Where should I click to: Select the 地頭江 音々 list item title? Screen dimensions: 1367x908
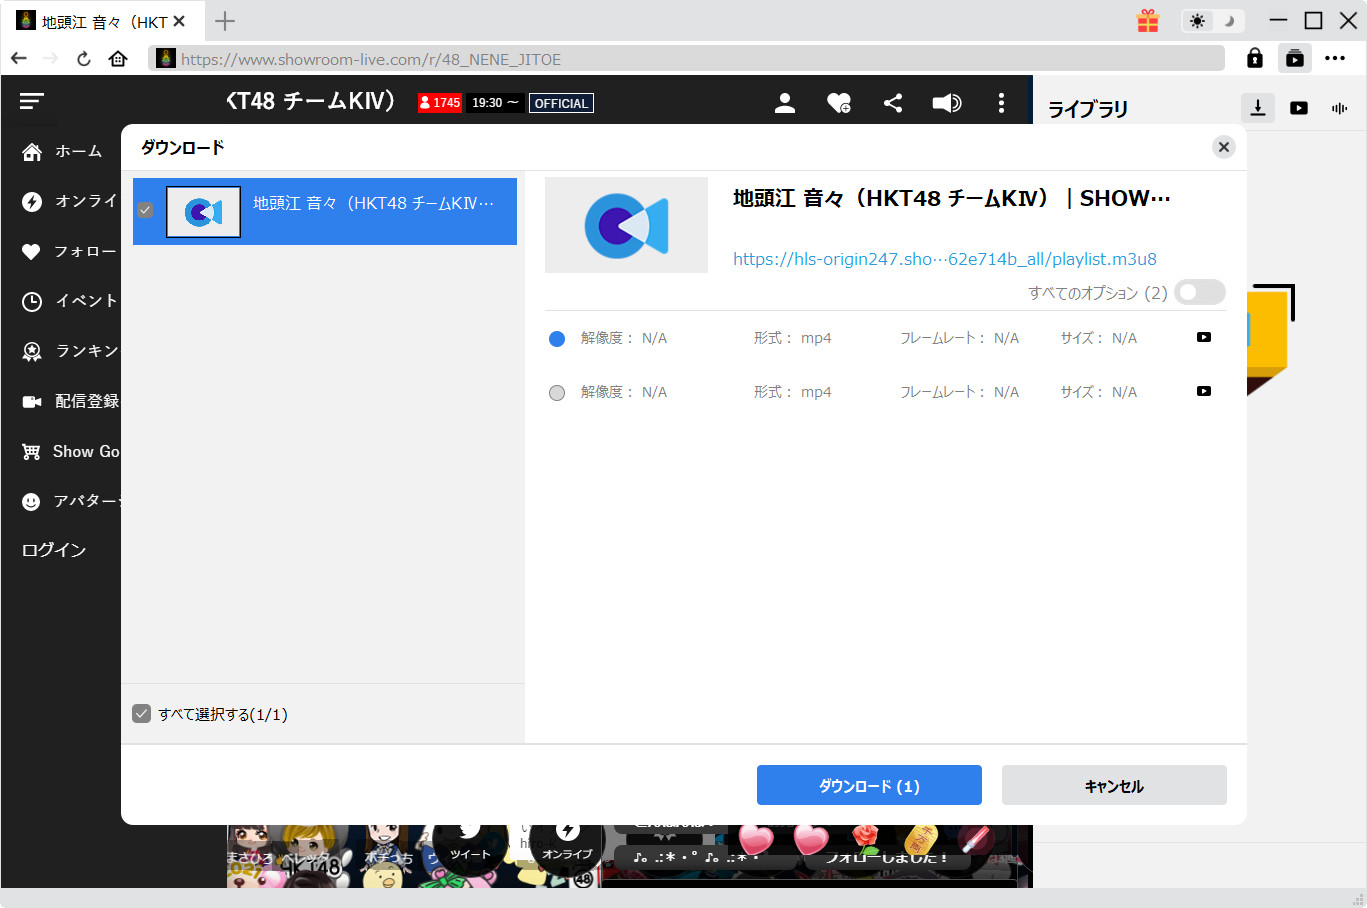[x=374, y=203]
